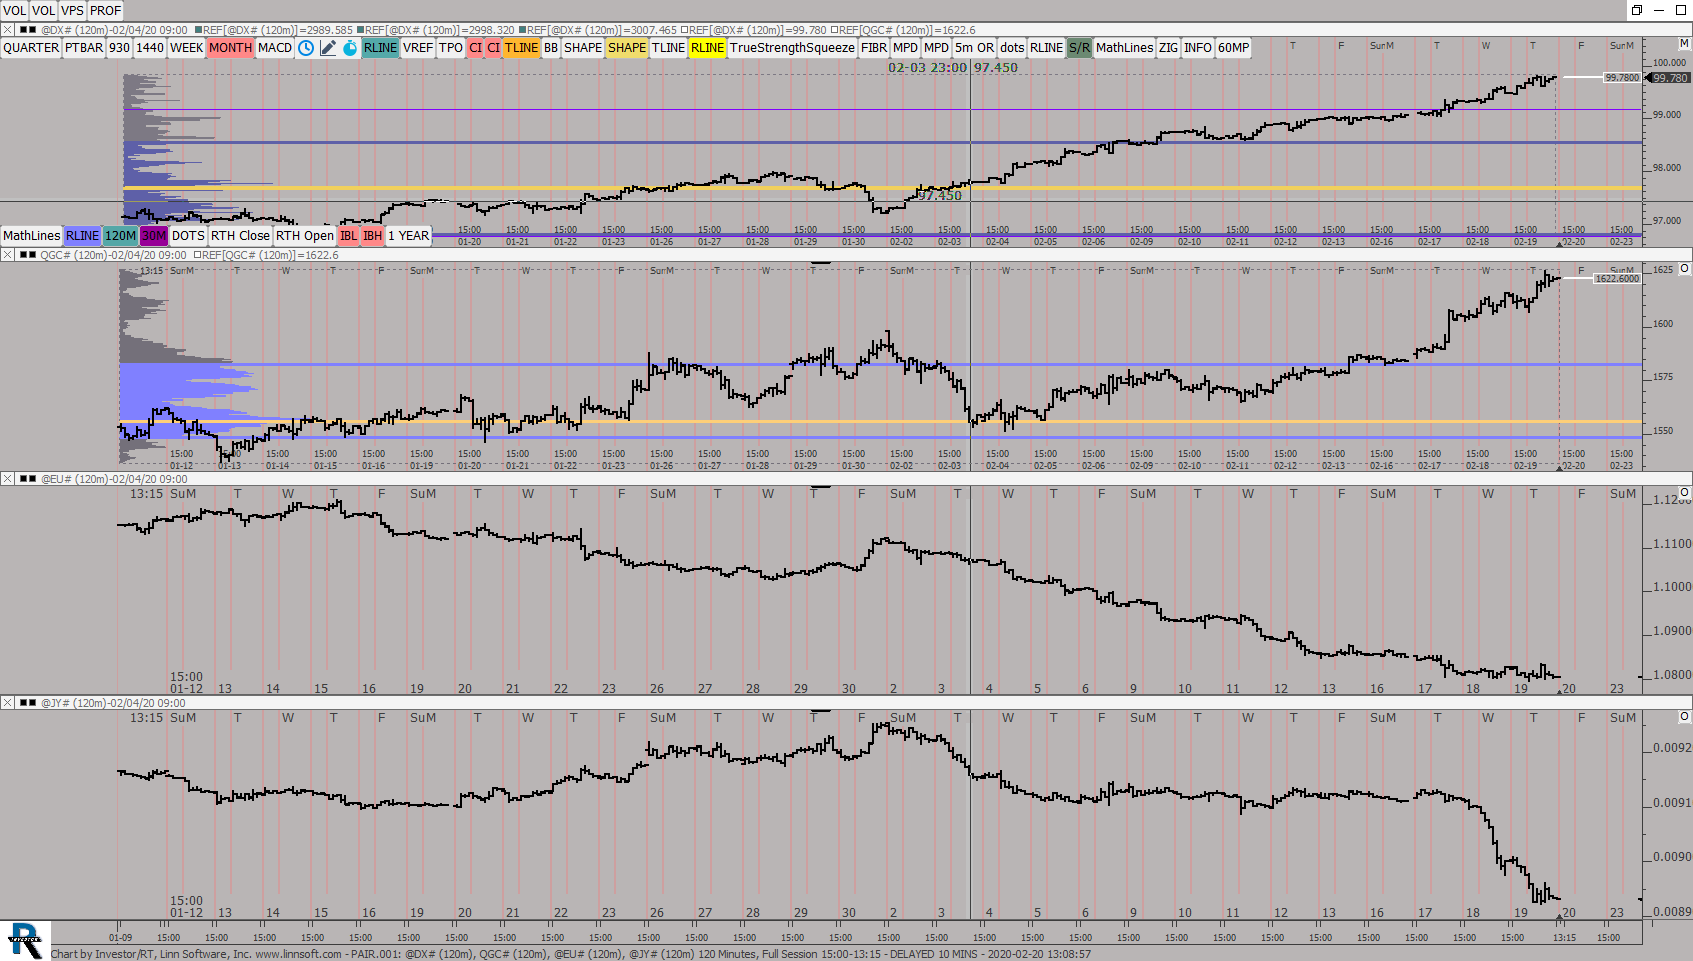Select the QUARTER period button
This screenshot has width=1693, height=961.
[x=31, y=48]
